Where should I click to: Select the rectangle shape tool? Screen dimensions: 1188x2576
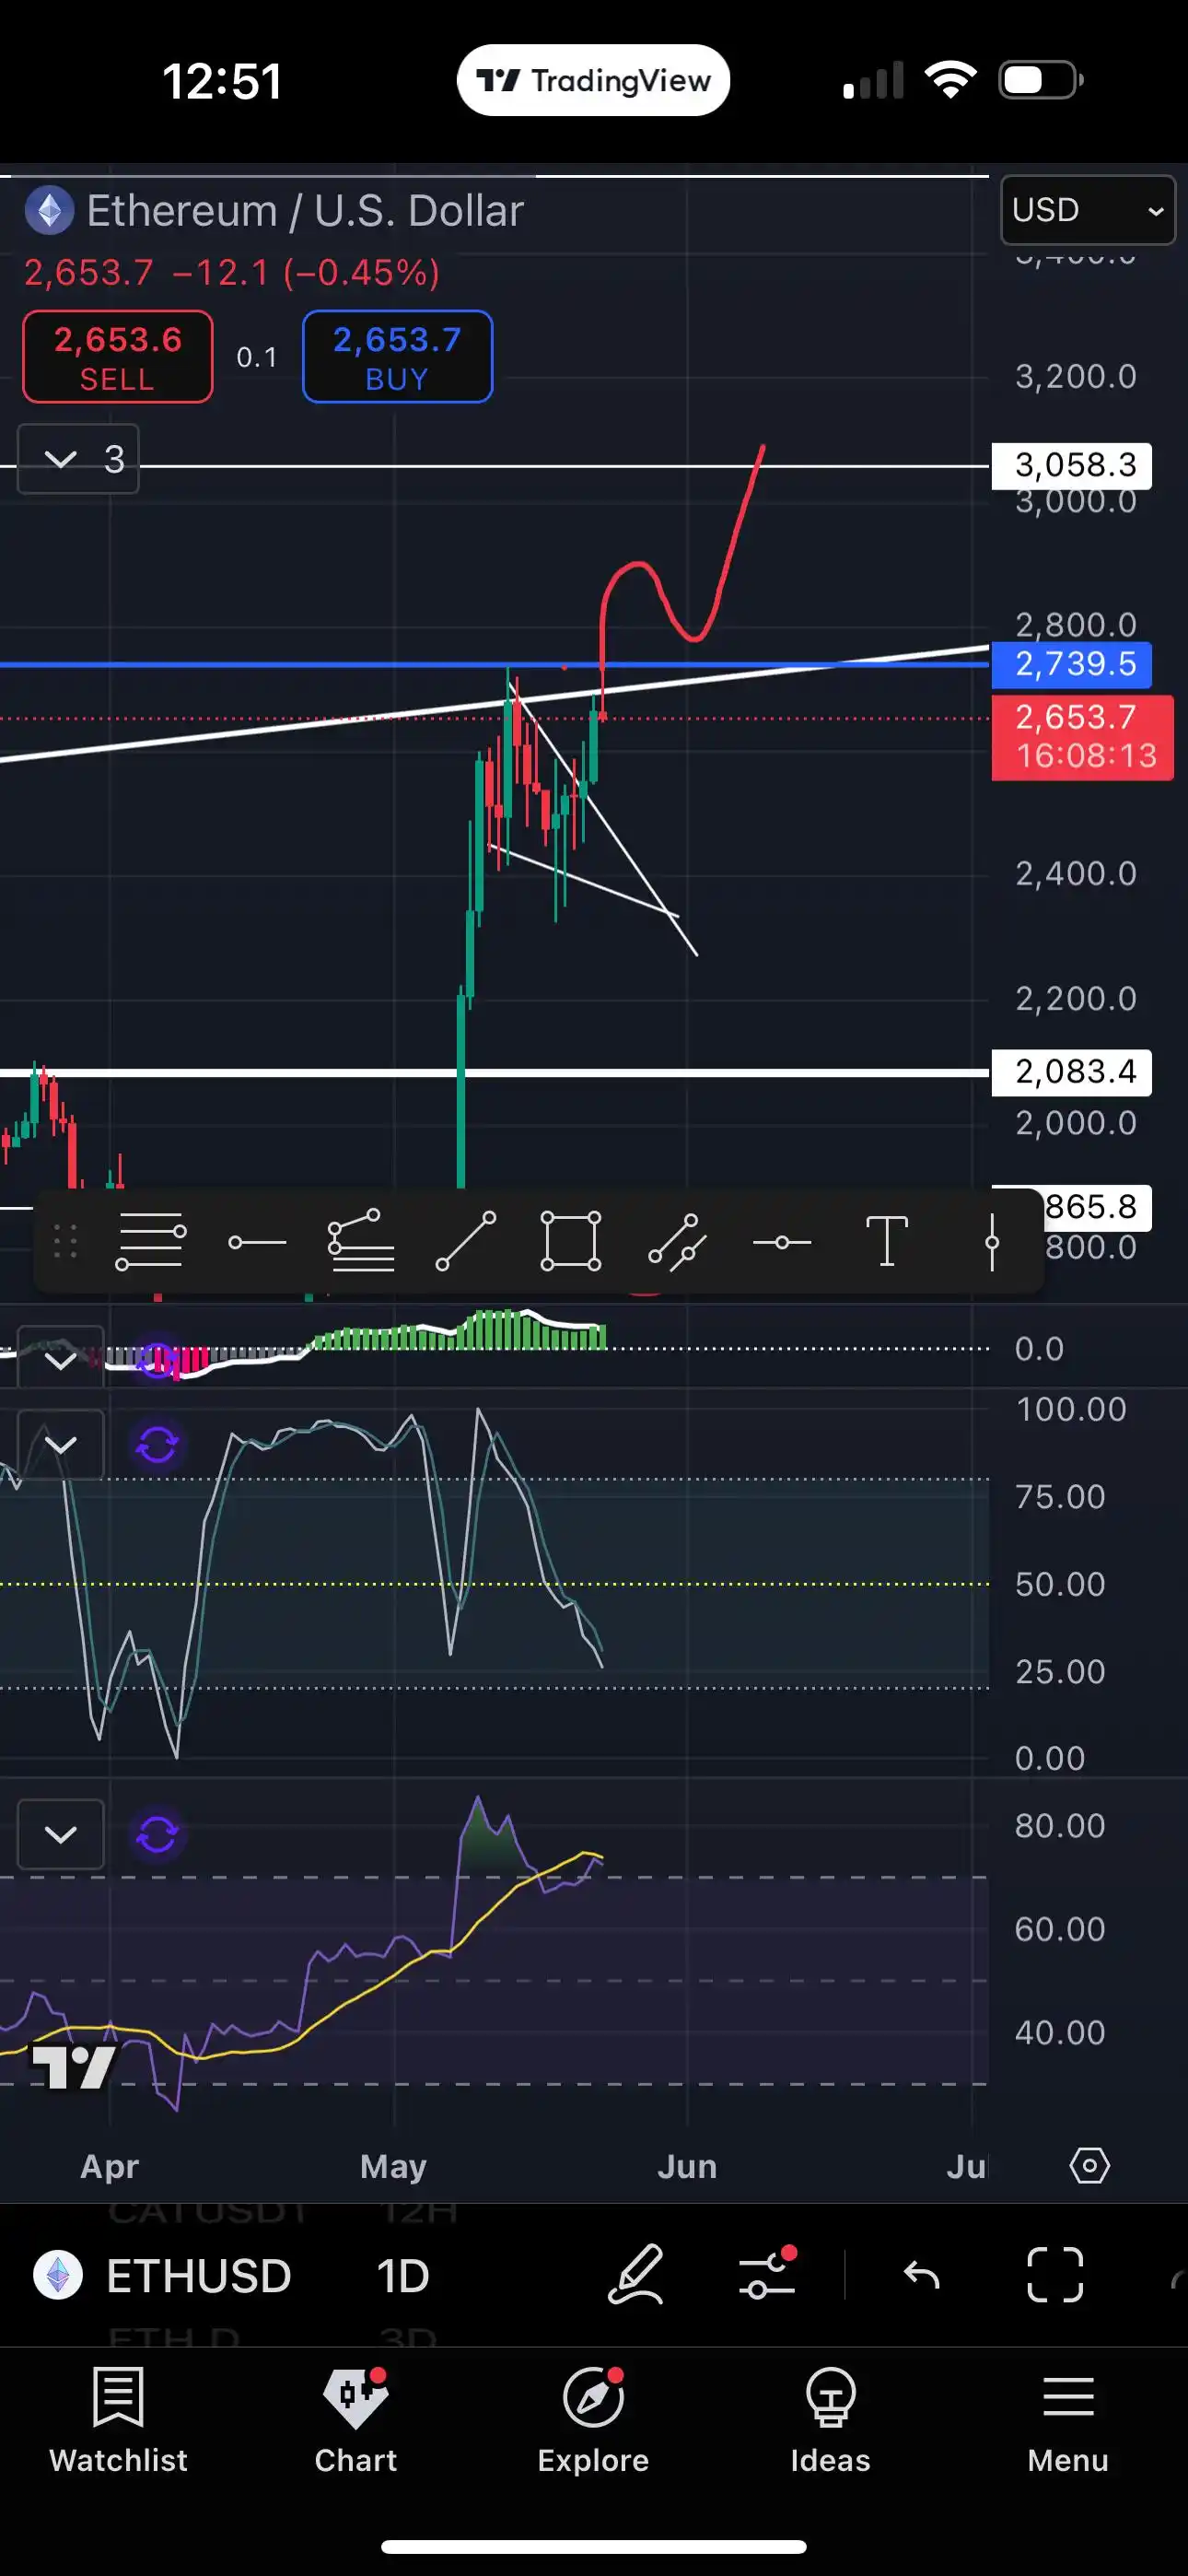click(571, 1242)
